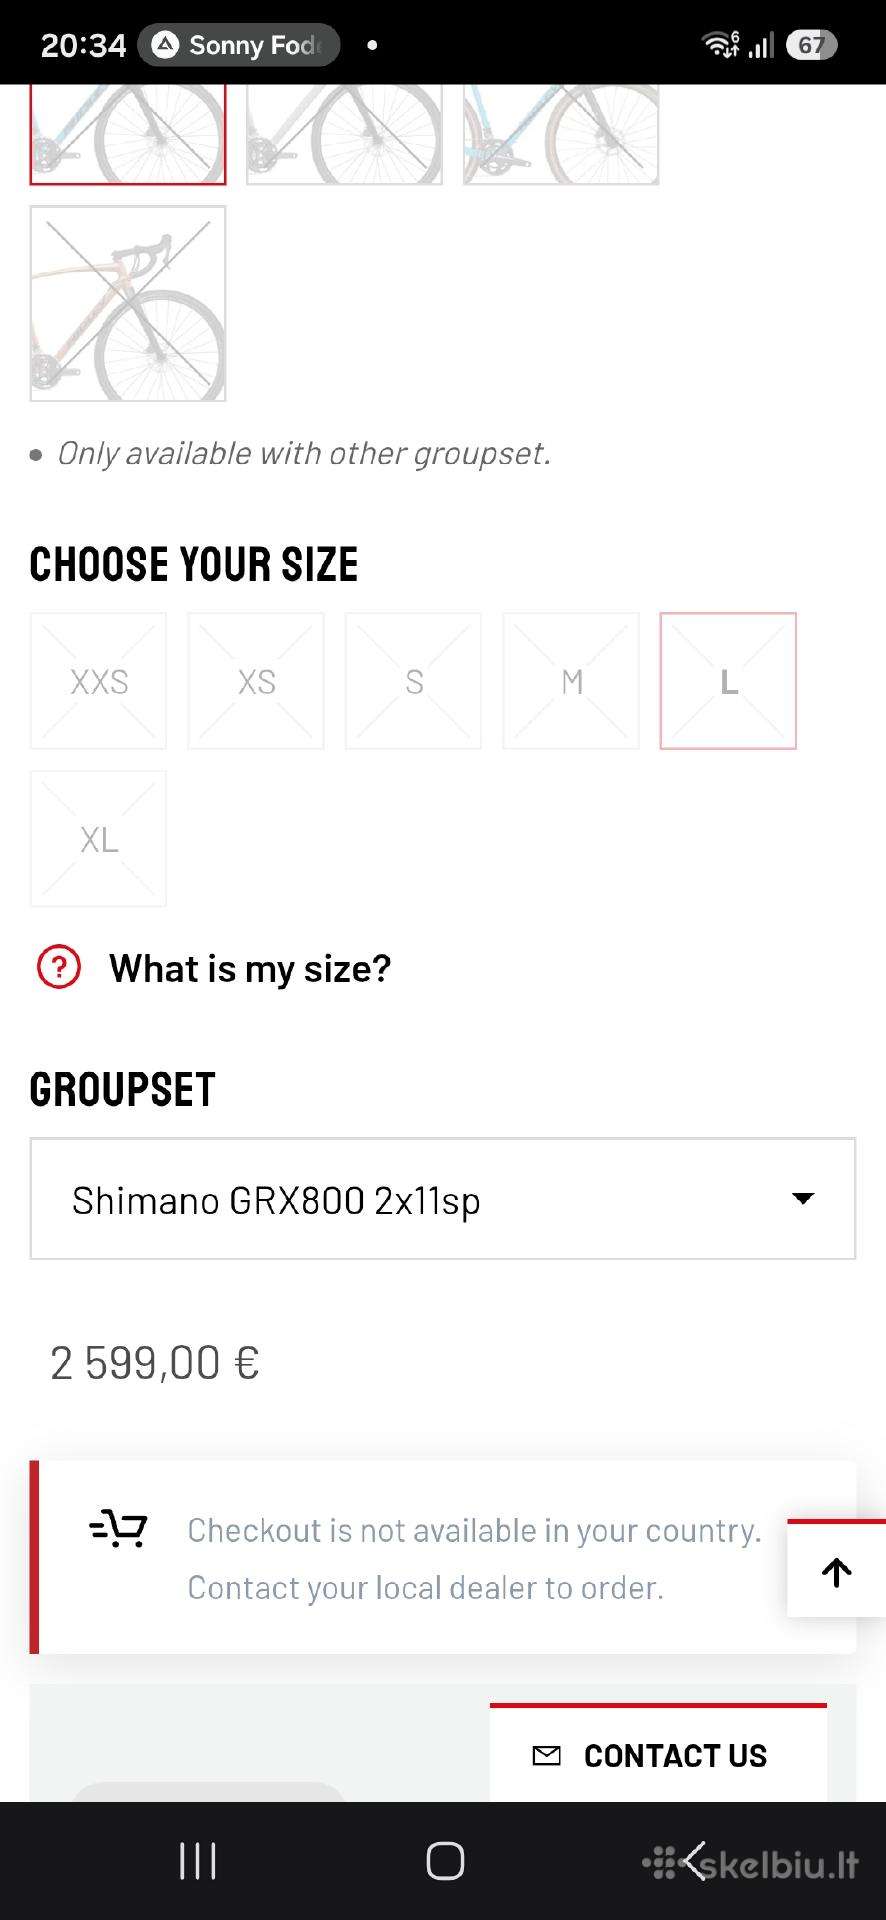Open the What is my size? guide
The width and height of the screenshot is (886, 1920).
tap(250, 968)
